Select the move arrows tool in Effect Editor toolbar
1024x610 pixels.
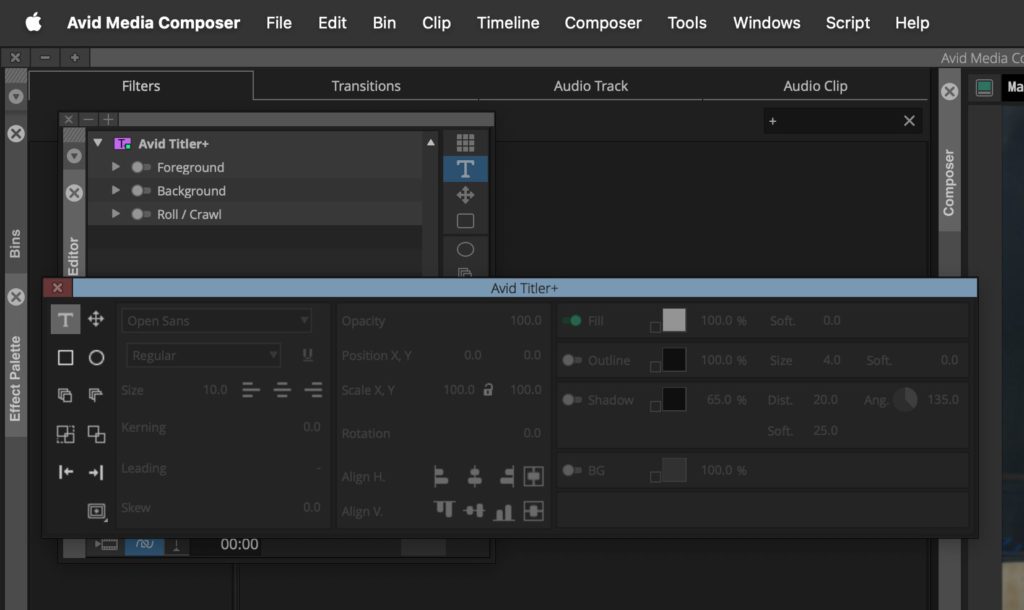[x=466, y=195]
